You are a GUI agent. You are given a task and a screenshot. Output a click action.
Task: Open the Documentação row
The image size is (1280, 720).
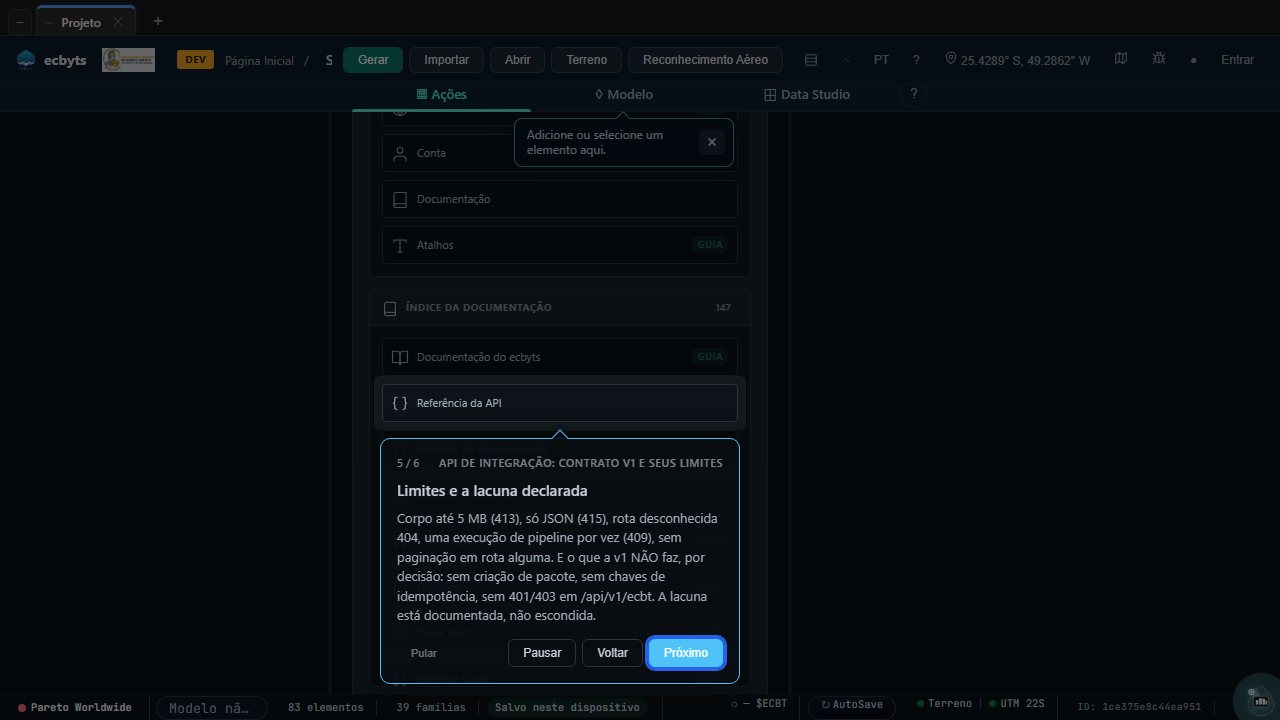coord(559,199)
